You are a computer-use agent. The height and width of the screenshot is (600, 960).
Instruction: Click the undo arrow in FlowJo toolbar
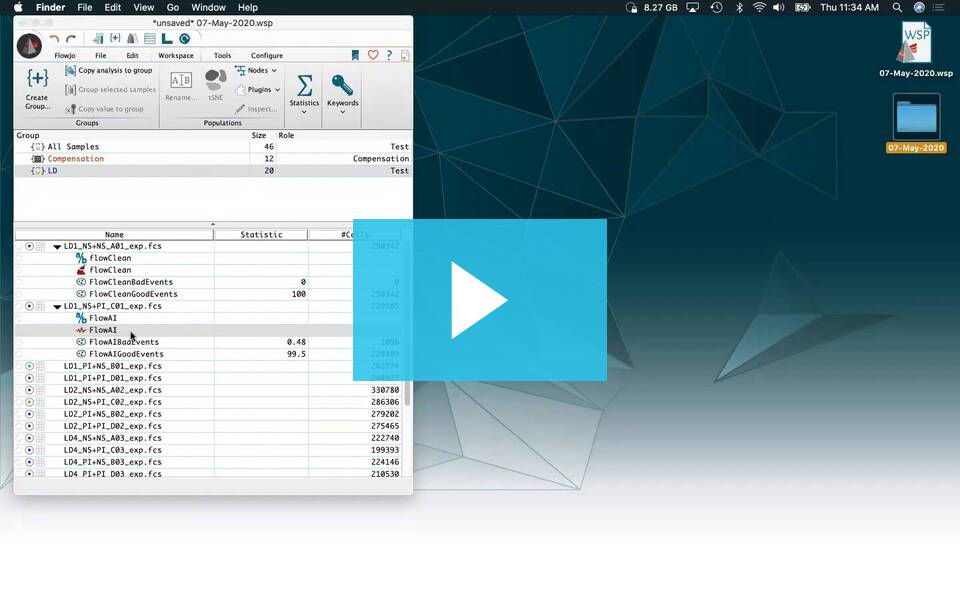54,39
